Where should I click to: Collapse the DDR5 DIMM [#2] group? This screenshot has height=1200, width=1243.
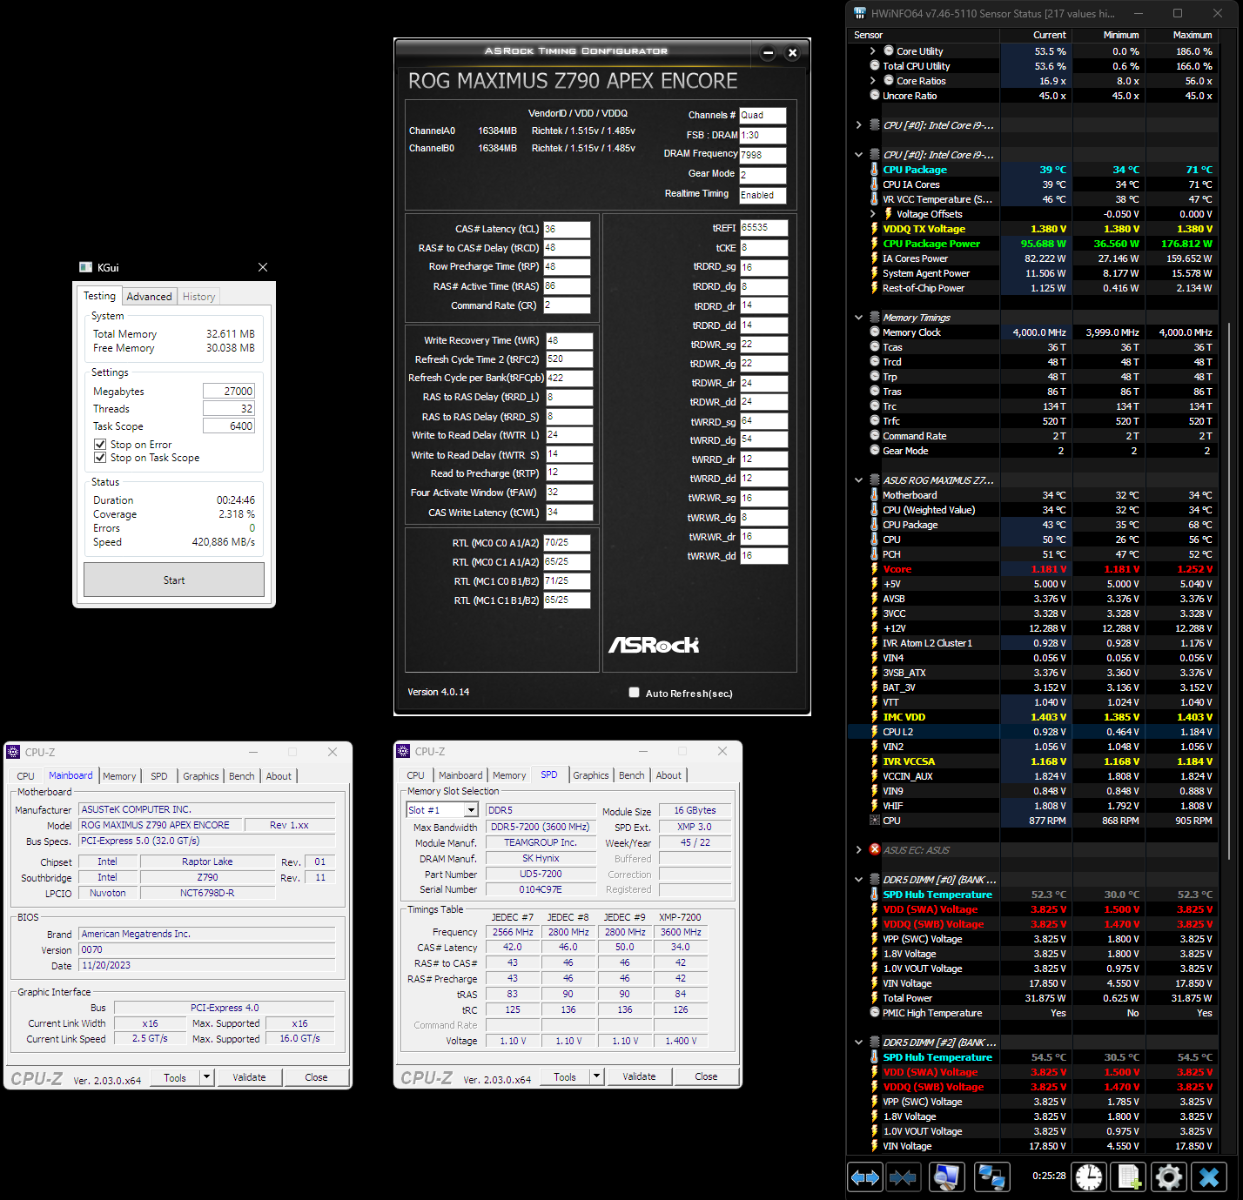point(859,1042)
